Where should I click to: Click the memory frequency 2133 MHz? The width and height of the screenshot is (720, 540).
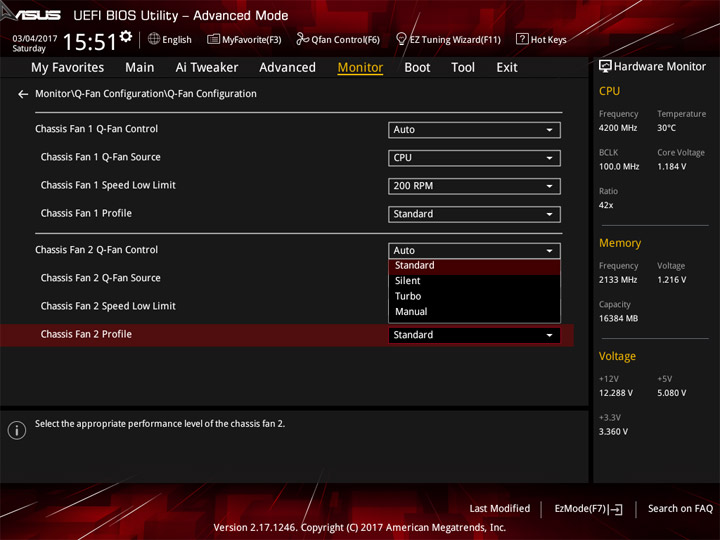(x=618, y=280)
